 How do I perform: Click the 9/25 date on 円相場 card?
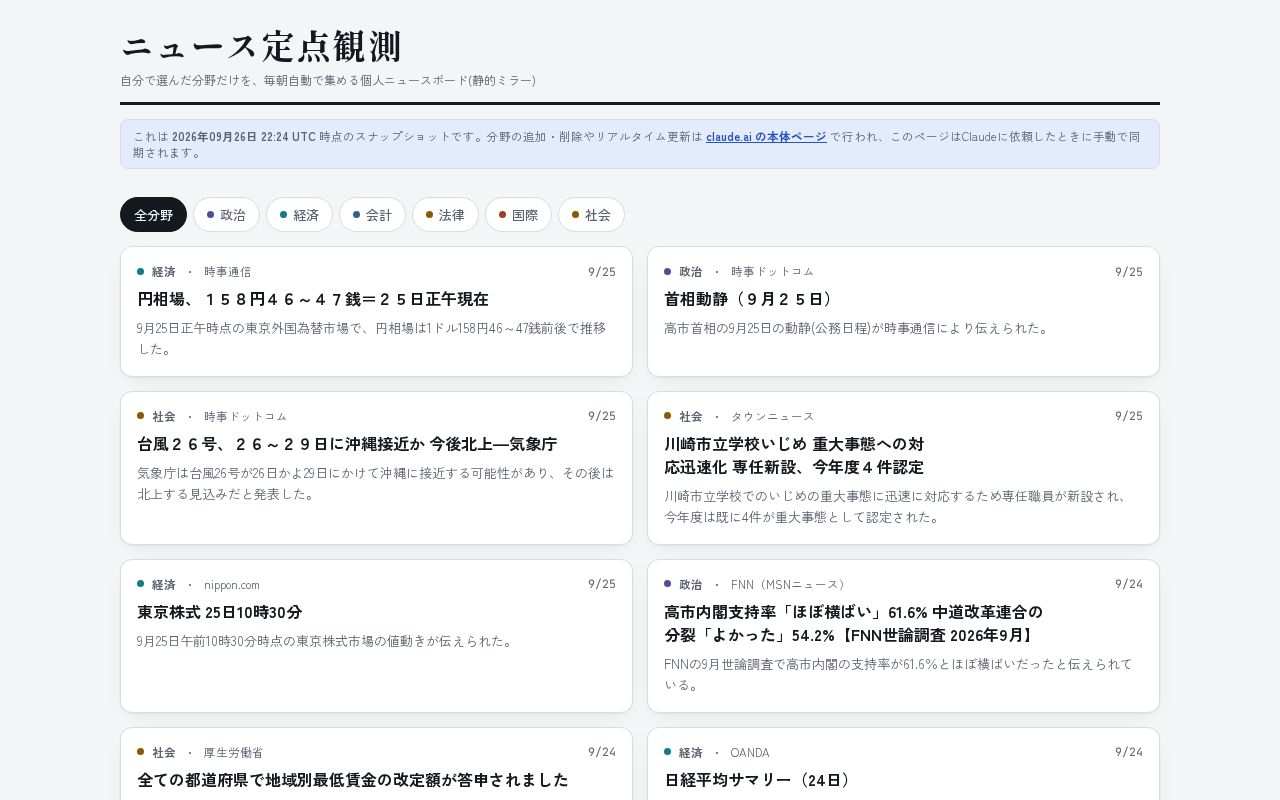pos(602,272)
